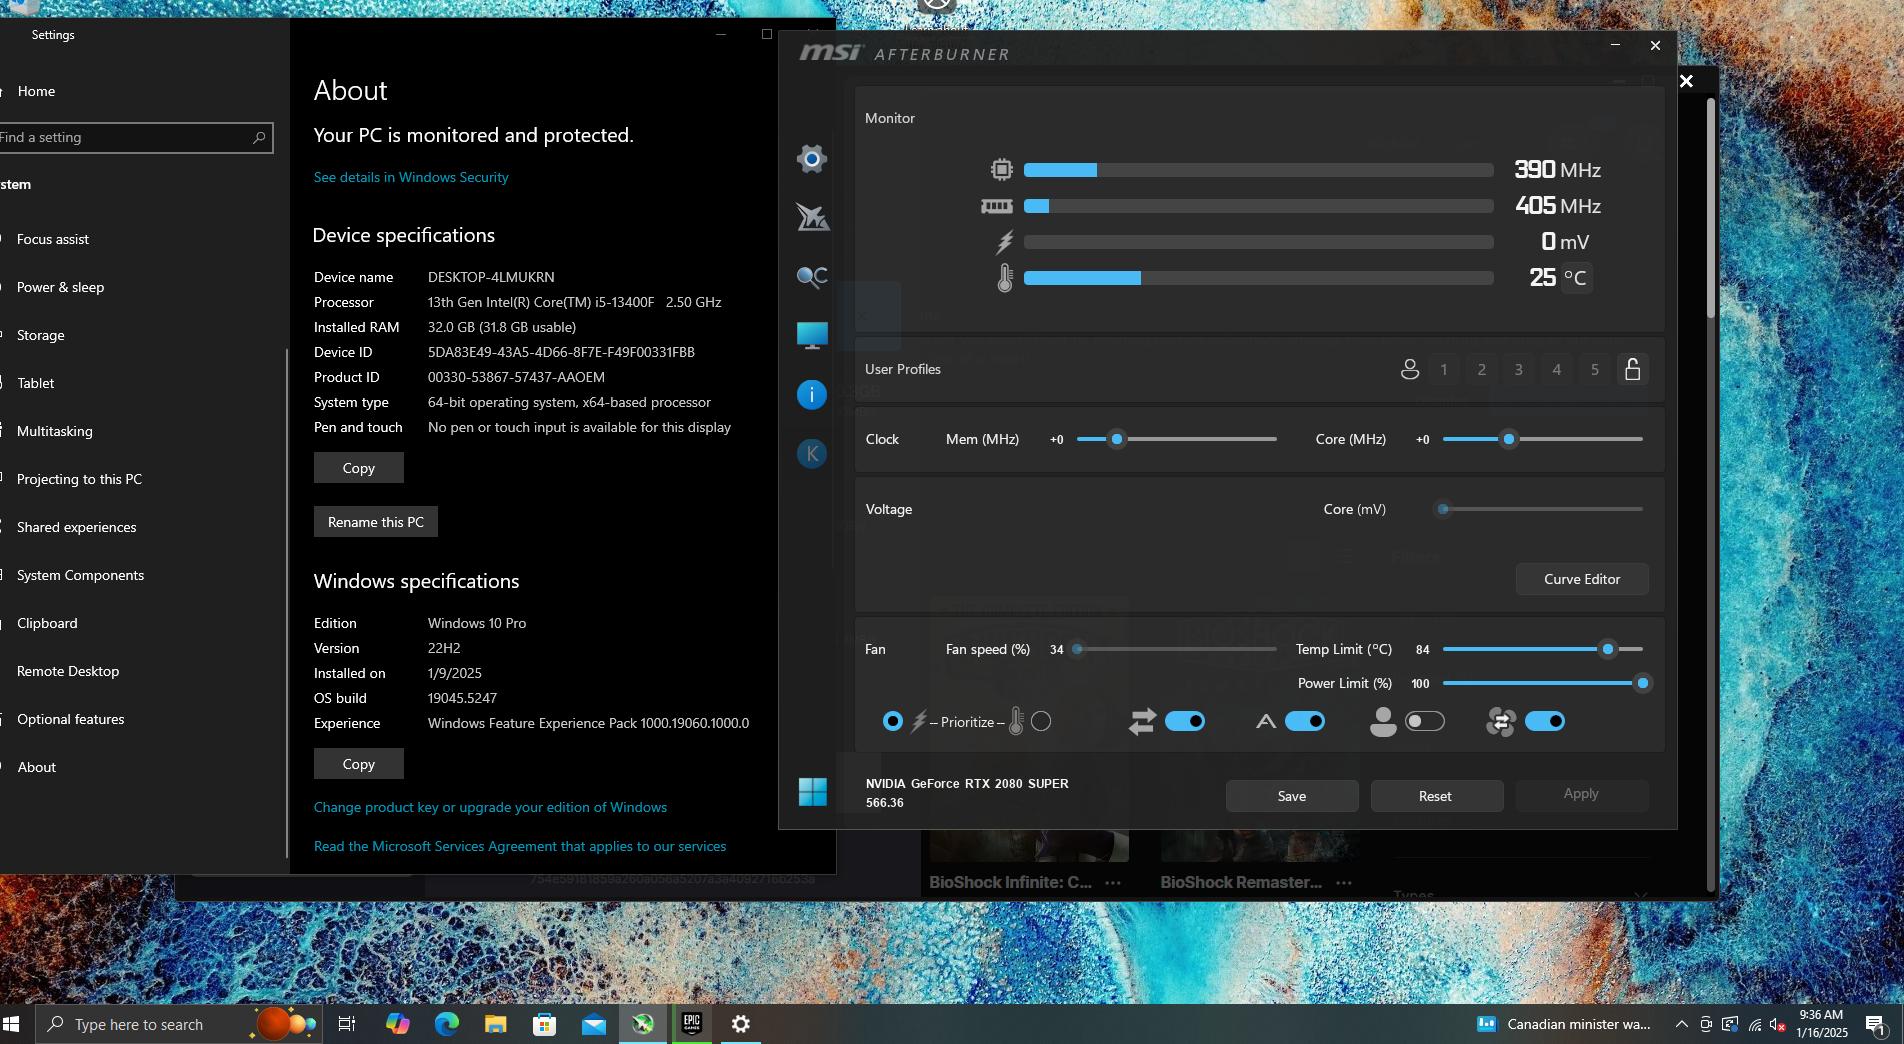Open Change product key or upgrade link
This screenshot has width=1904, height=1044.
tap(490, 807)
